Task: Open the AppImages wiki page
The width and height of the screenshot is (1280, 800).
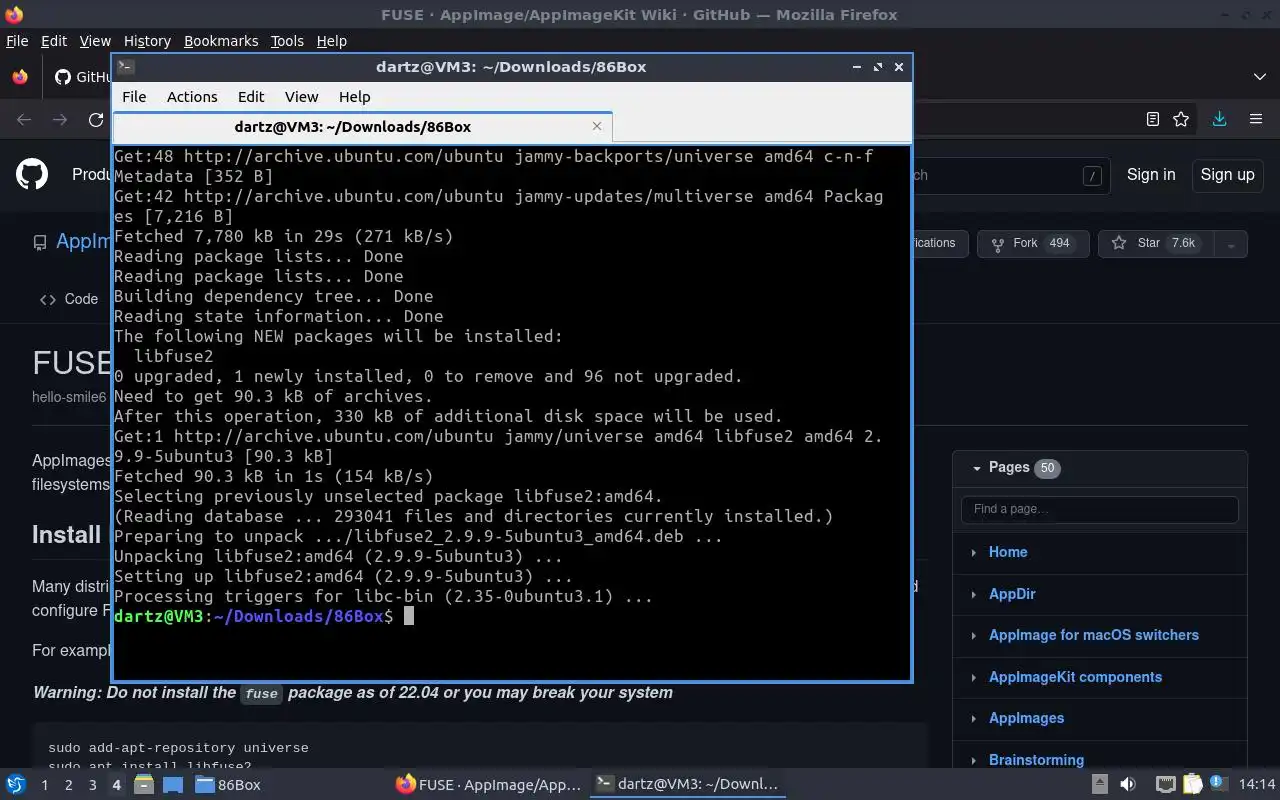Action: point(1026,718)
